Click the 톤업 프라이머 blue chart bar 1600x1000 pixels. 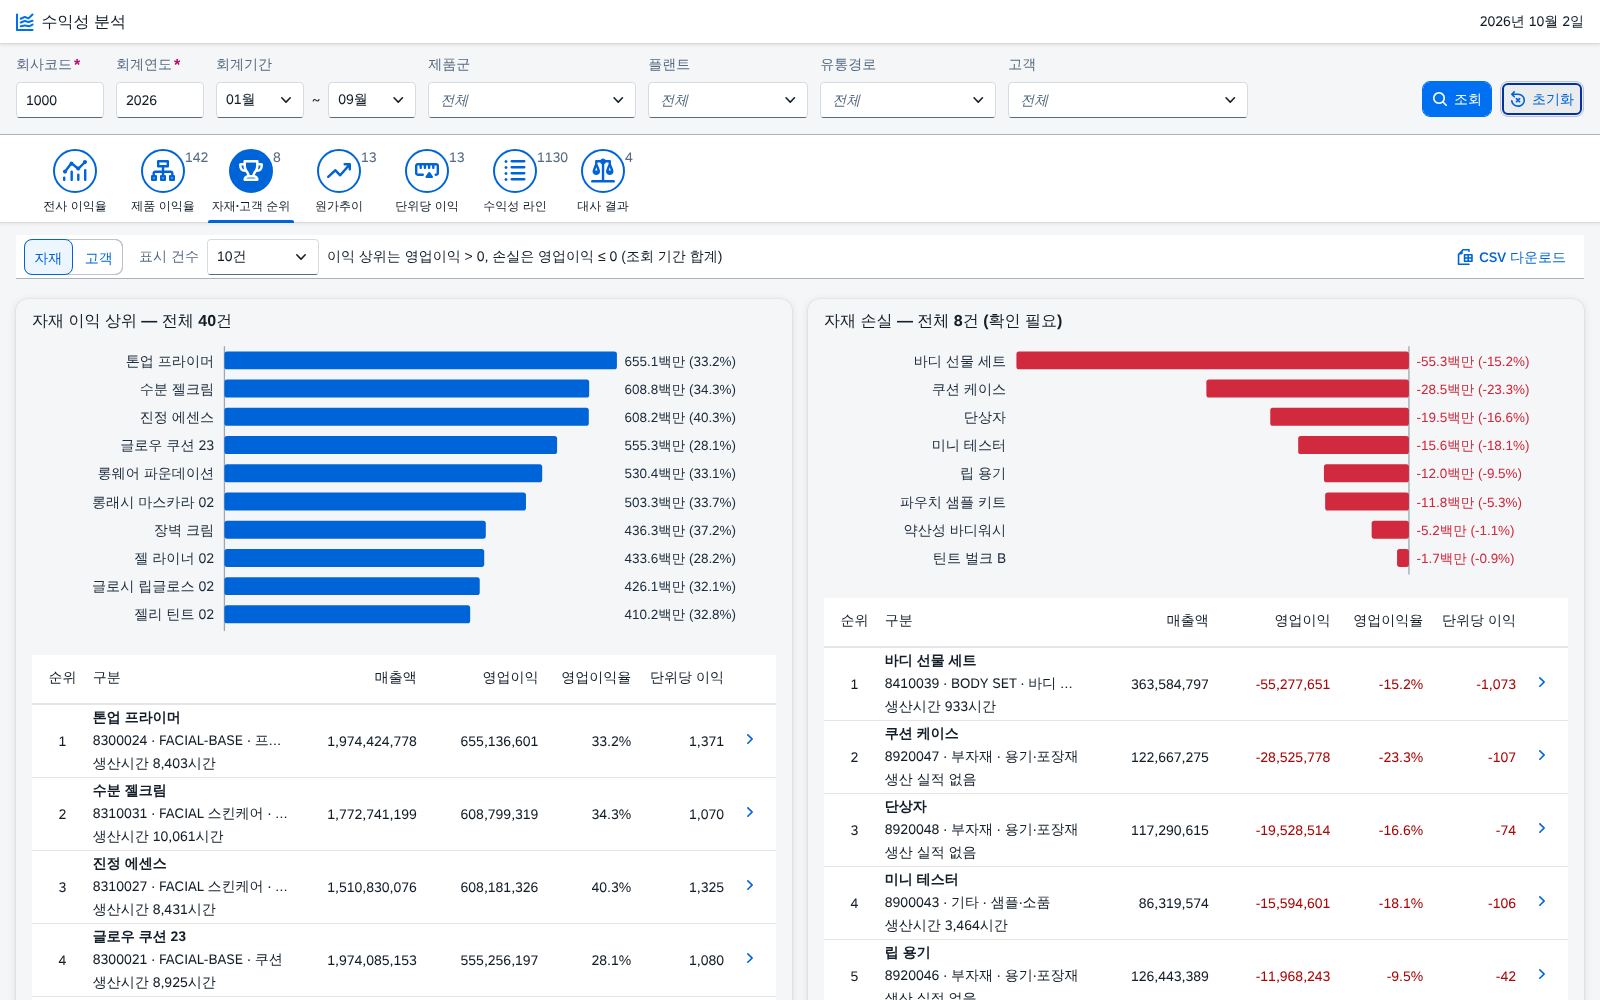420,361
